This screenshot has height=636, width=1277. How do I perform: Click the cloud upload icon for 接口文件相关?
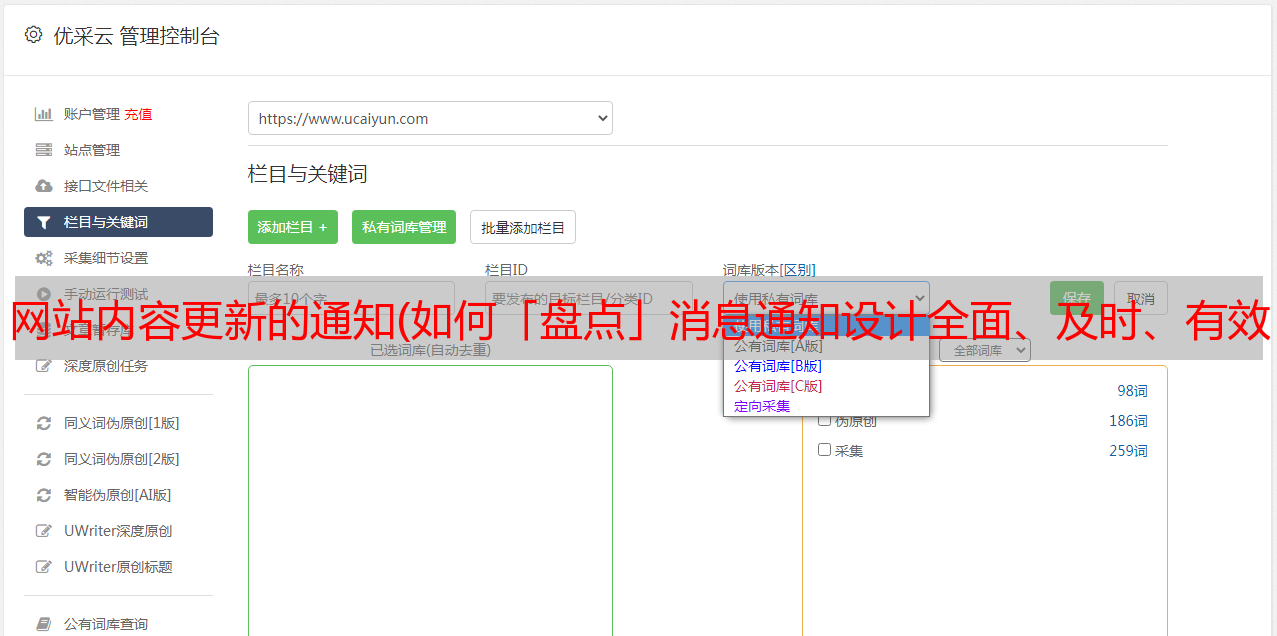point(43,186)
